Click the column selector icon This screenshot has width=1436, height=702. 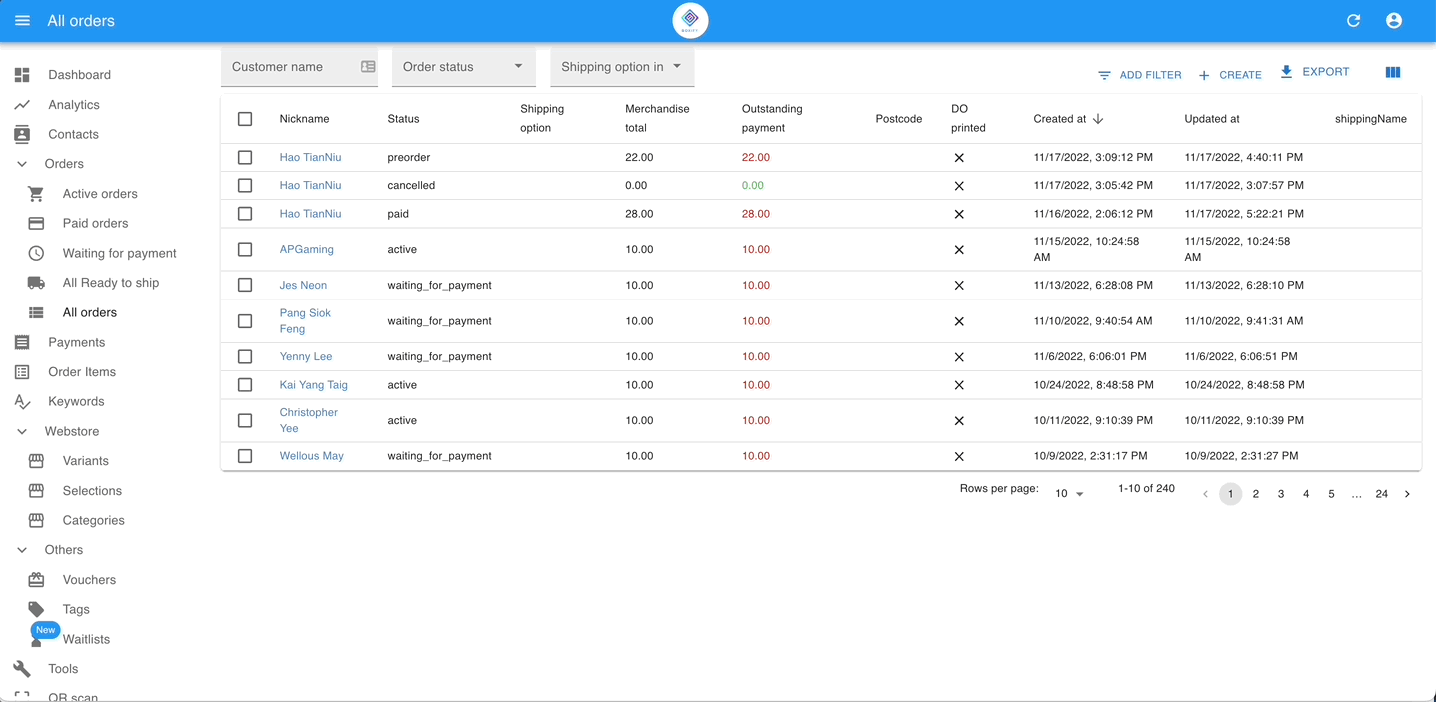(1392, 72)
